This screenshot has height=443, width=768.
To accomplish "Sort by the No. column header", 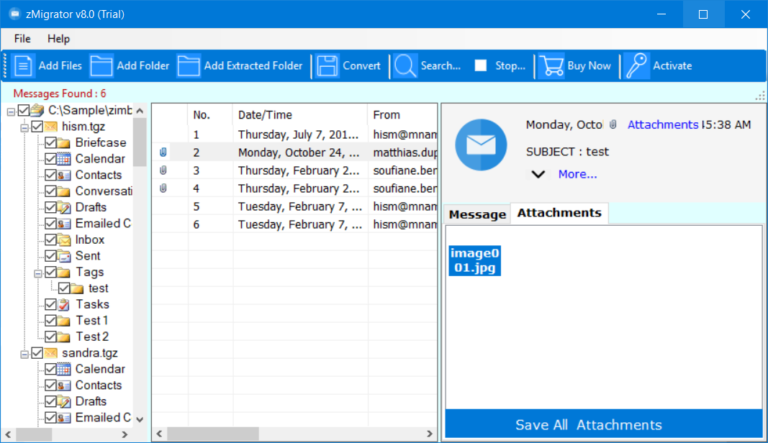I will pyautogui.click(x=210, y=115).
